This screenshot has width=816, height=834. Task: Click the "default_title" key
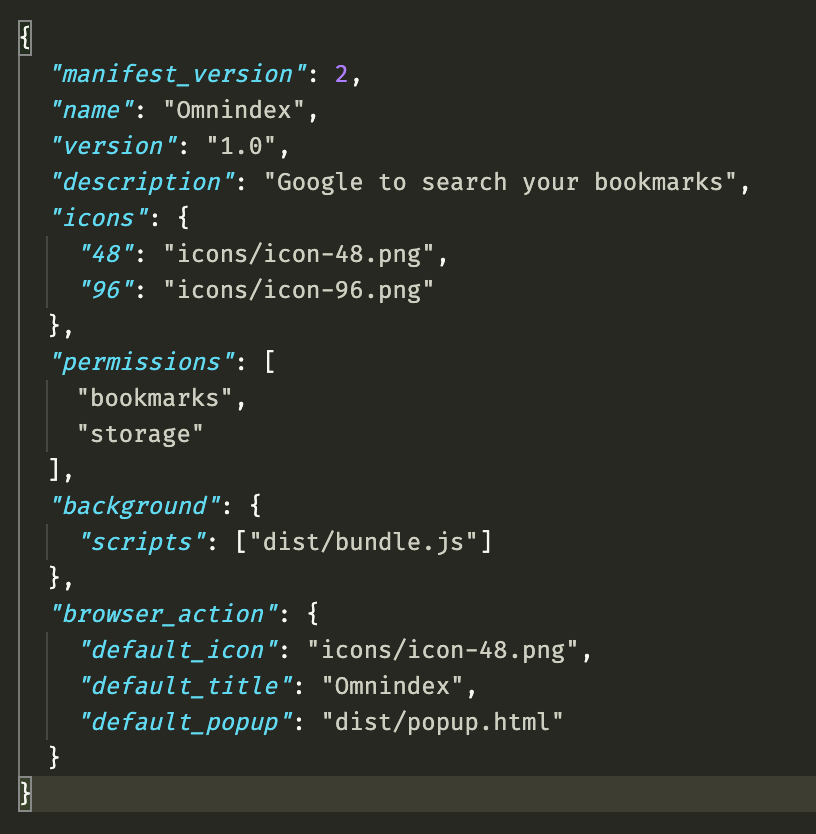(186, 686)
